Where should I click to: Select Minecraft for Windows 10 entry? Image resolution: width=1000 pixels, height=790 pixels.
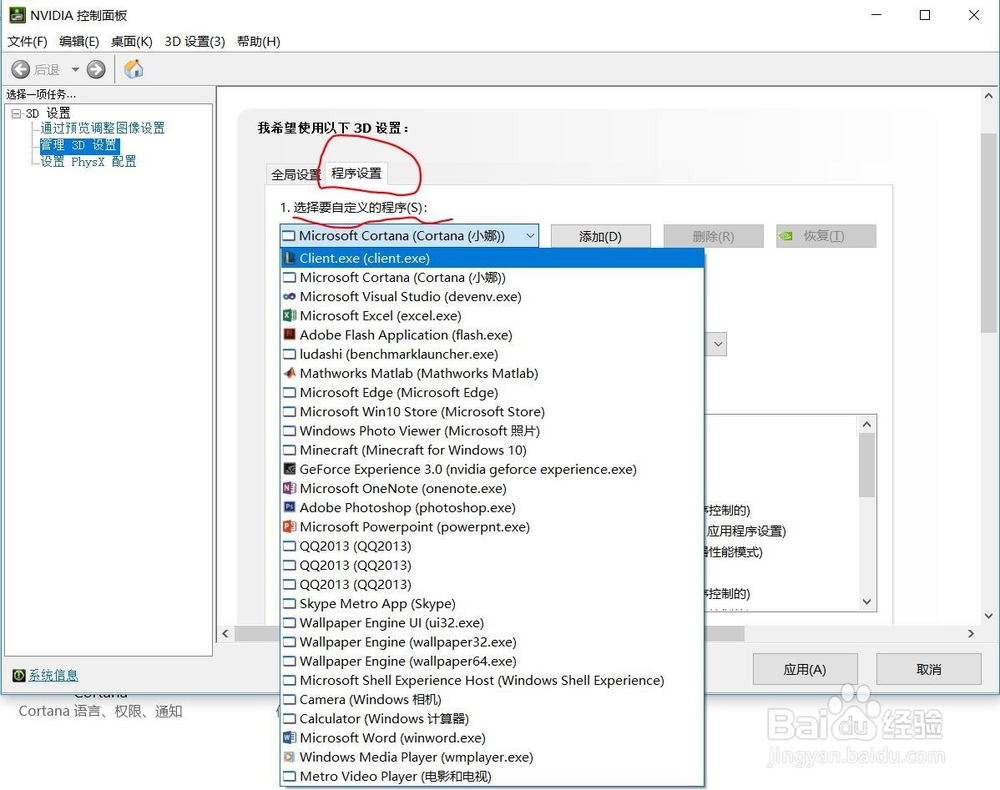[492, 450]
